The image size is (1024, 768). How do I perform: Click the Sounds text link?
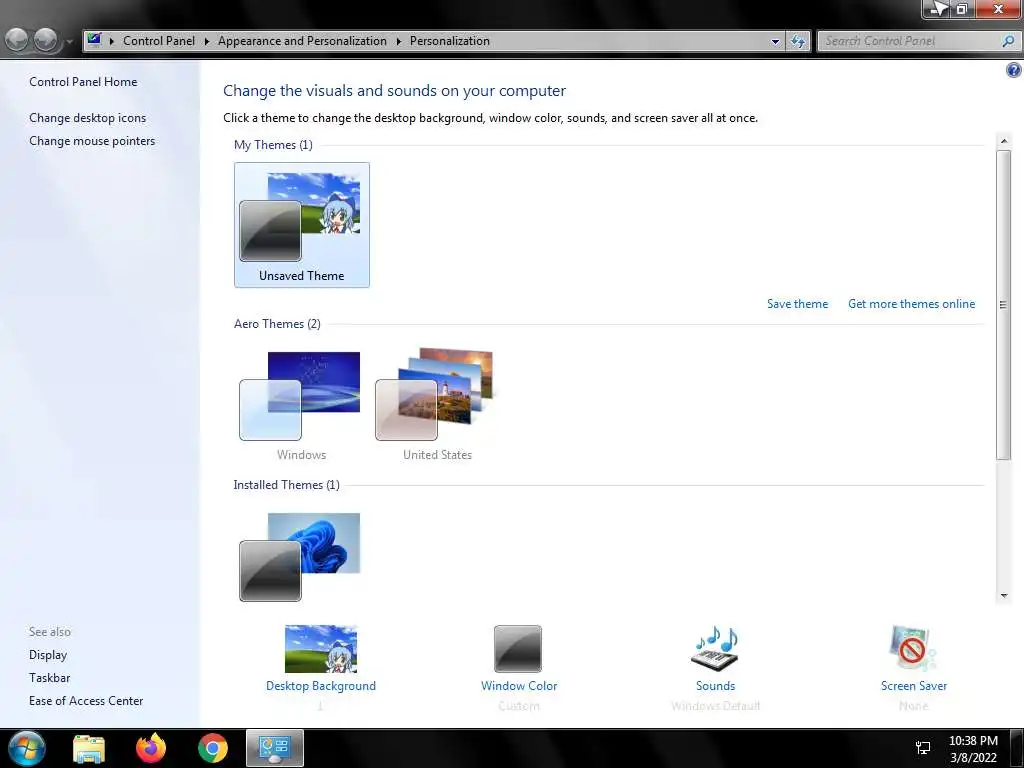point(715,686)
